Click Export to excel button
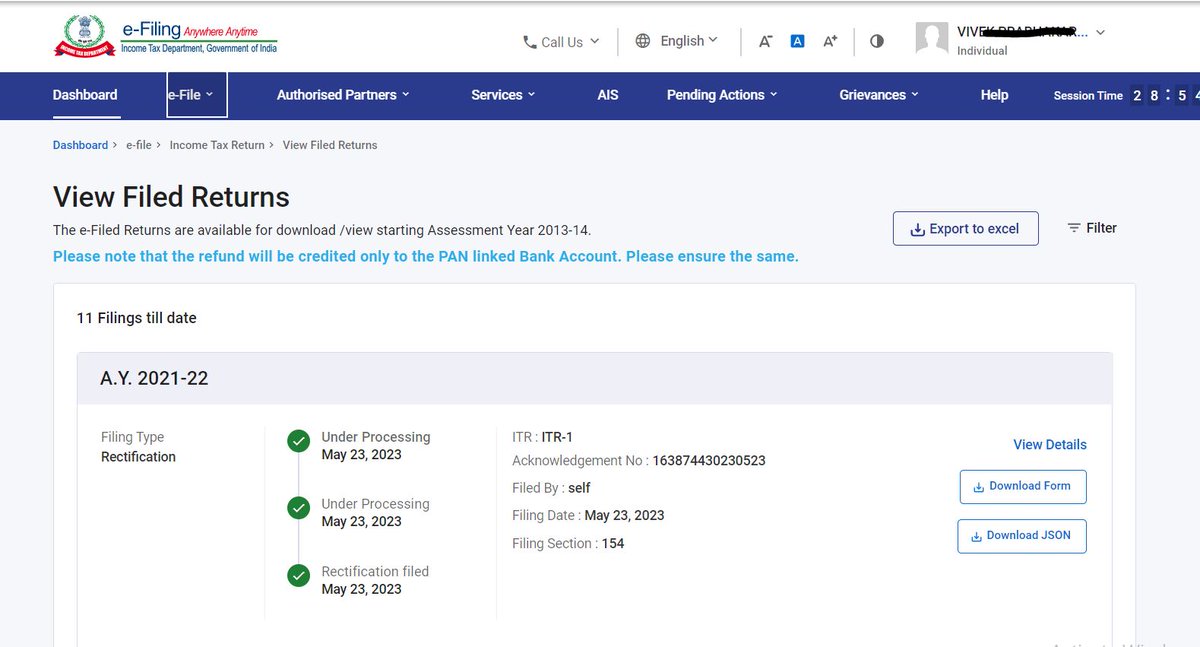Image resolution: width=1200 pixels, height=647 pixels. pos(965,229)
